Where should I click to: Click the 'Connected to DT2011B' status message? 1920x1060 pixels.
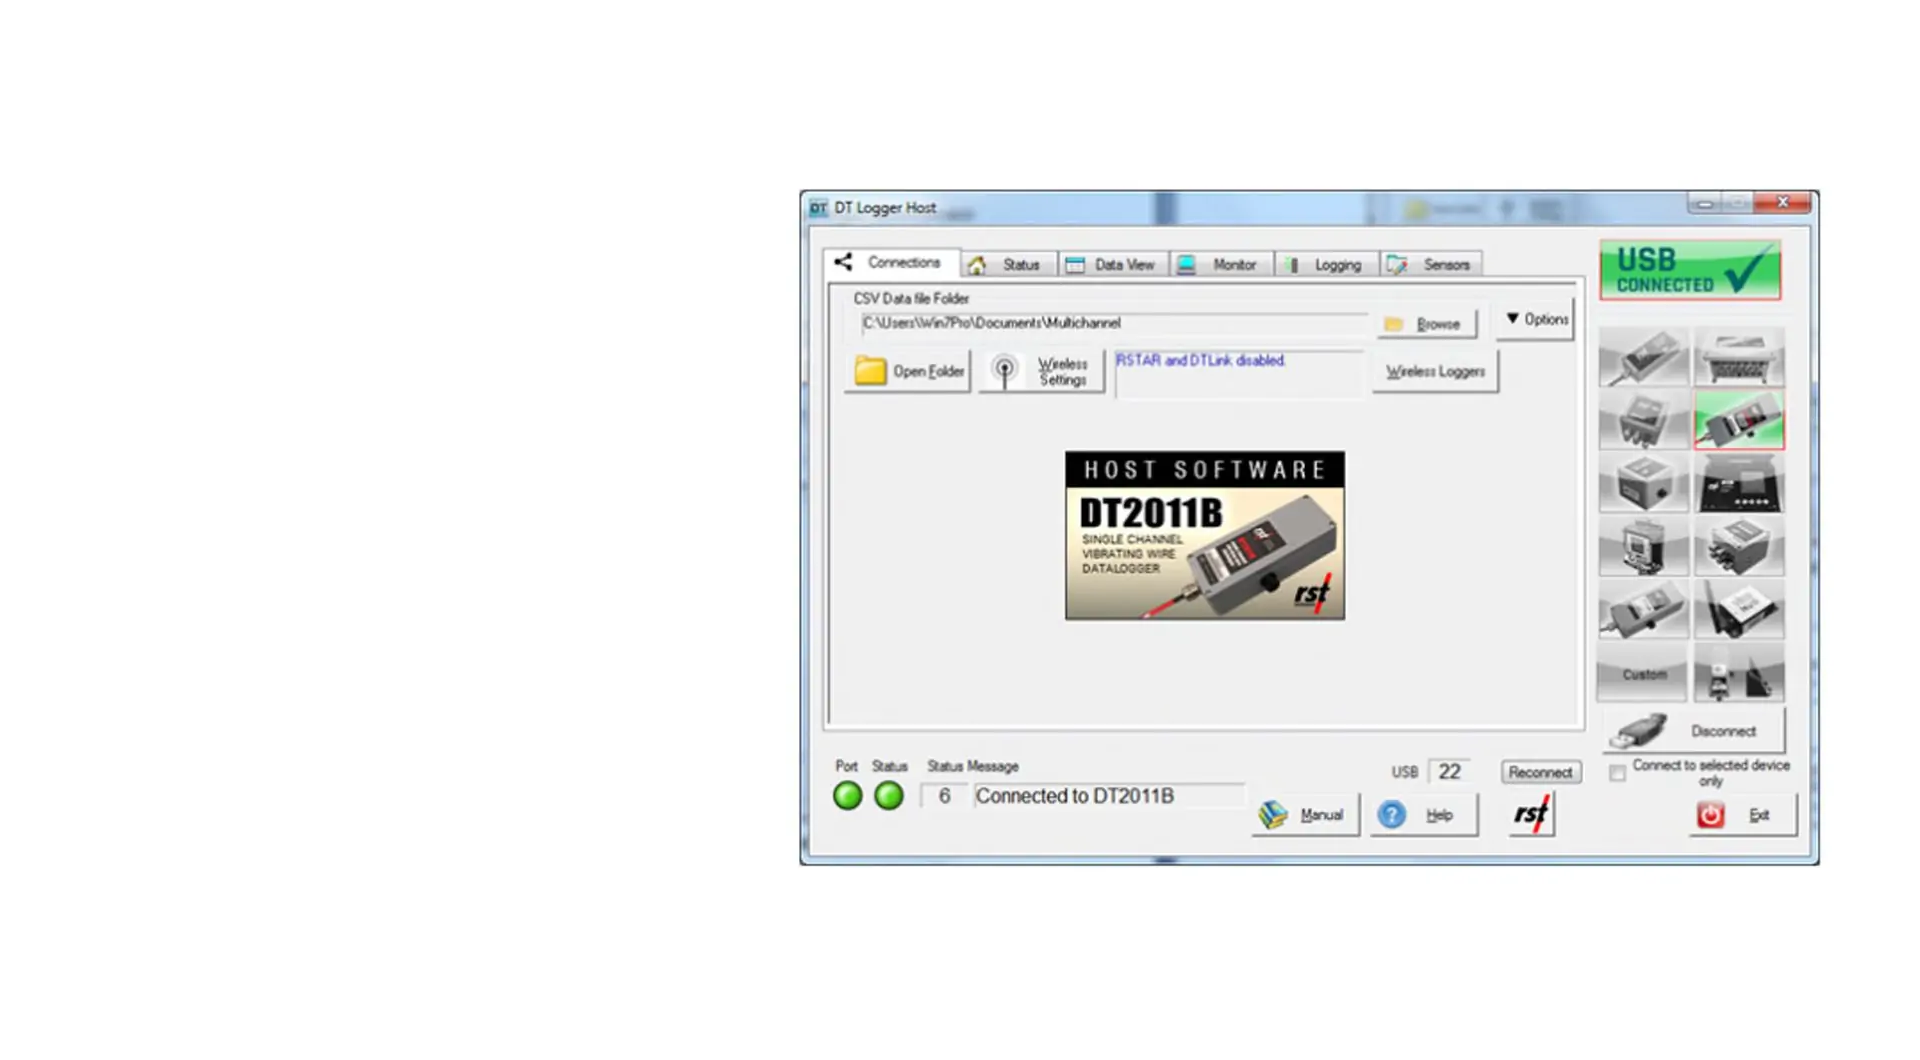point(1108,796)
